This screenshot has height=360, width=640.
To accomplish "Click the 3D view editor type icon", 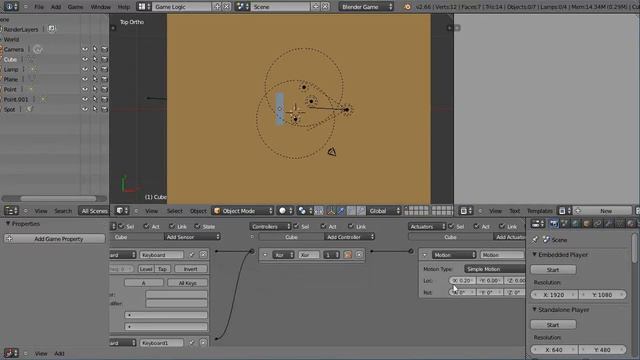I will click(122, 211).
